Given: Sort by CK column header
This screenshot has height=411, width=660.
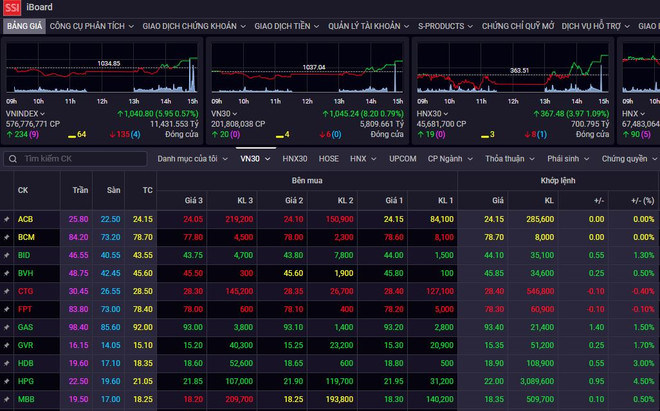Looking at the screenshot, I should (x=23, y=190).
